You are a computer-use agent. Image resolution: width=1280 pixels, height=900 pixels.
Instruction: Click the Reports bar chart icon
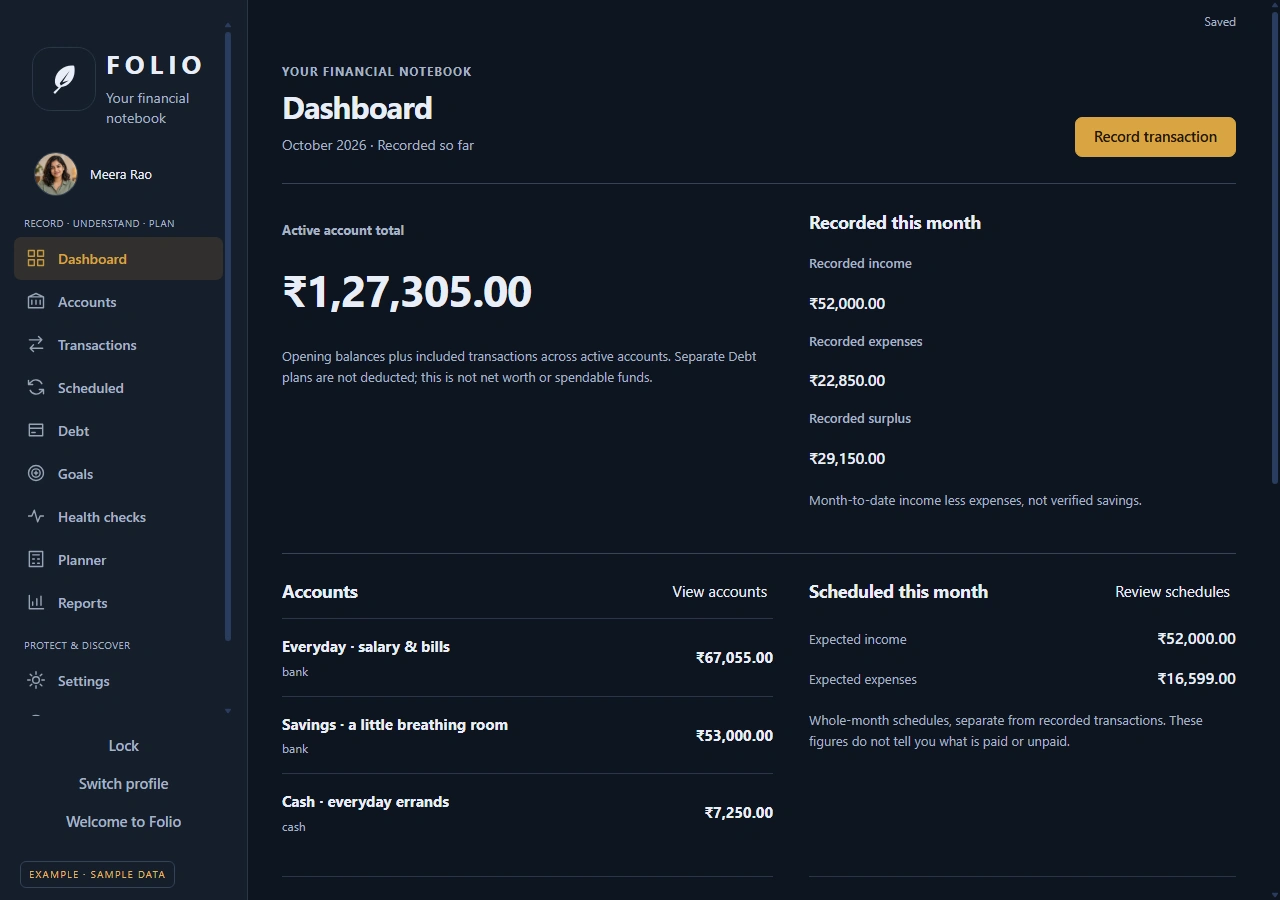point(36,603)
